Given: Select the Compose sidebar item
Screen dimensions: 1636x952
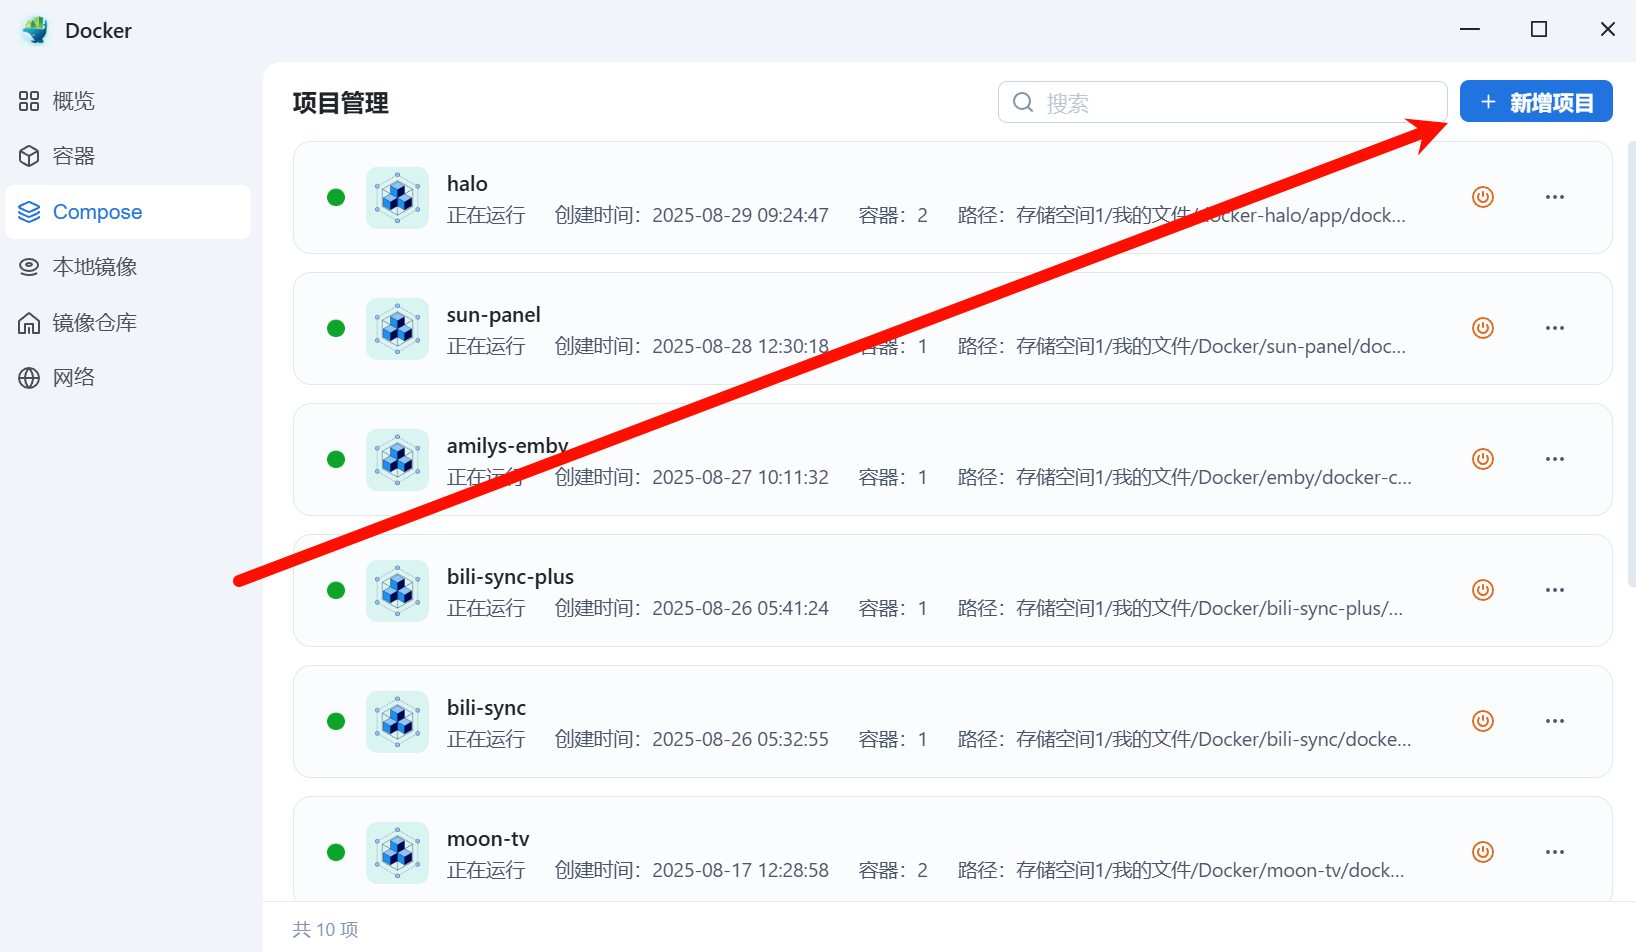Looking at the screenshot, I should click(128, 212).
